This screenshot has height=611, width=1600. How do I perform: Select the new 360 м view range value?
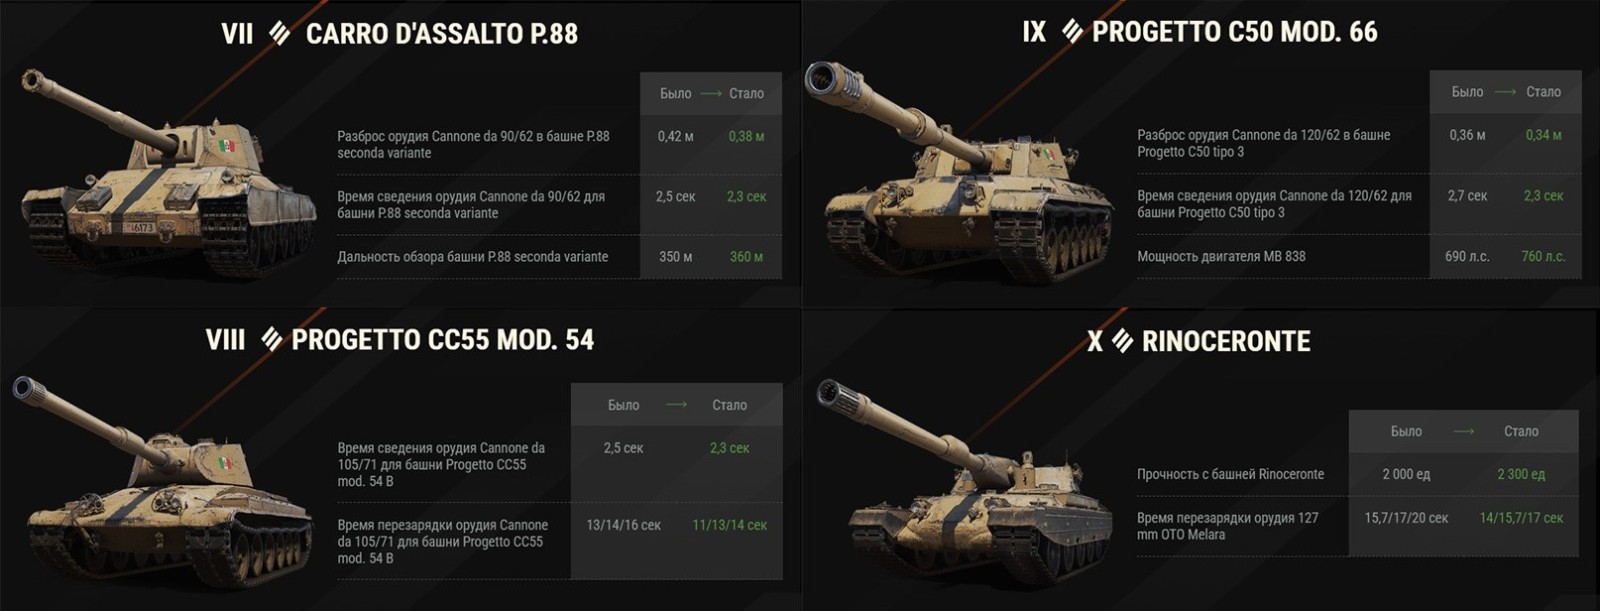click(746, 257)
